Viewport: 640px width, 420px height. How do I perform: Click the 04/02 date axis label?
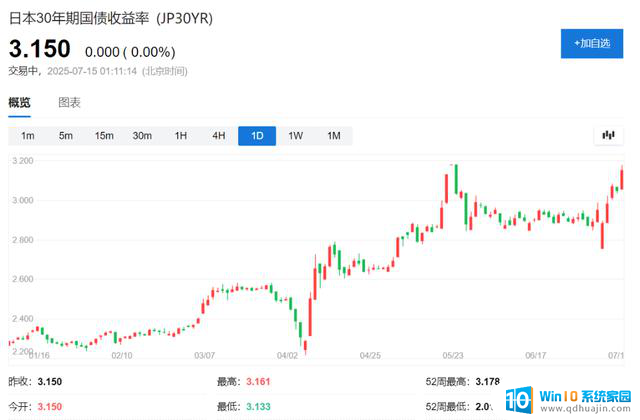coord(287,356)
